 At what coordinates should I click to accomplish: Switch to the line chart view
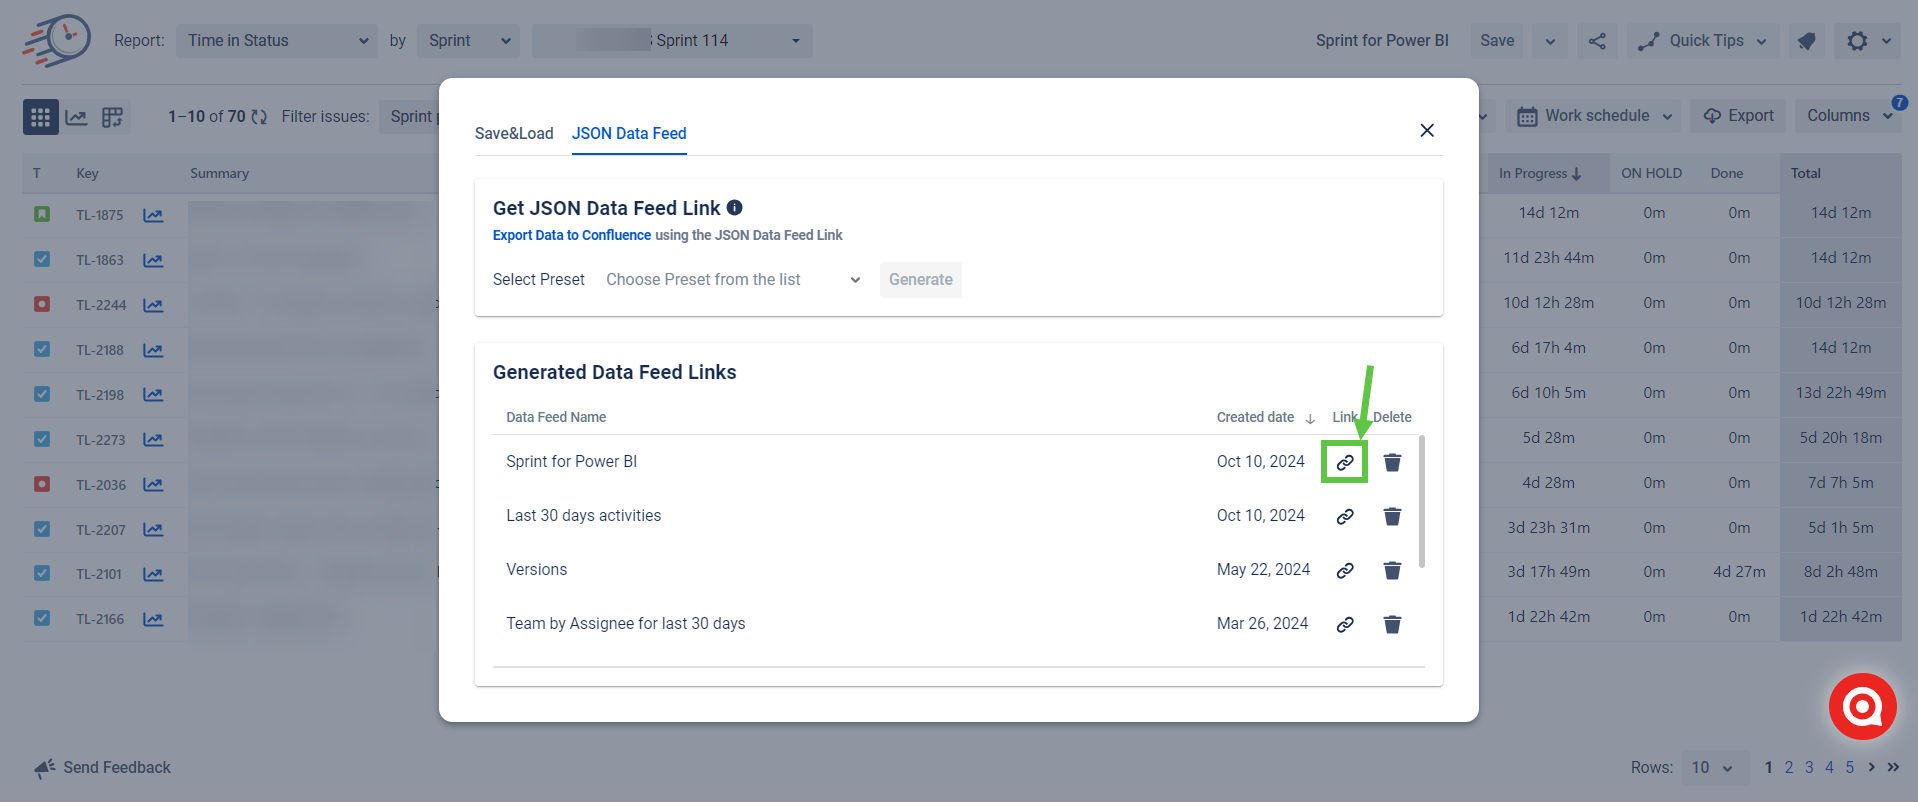pyautogui.click(x=76, y=117)
